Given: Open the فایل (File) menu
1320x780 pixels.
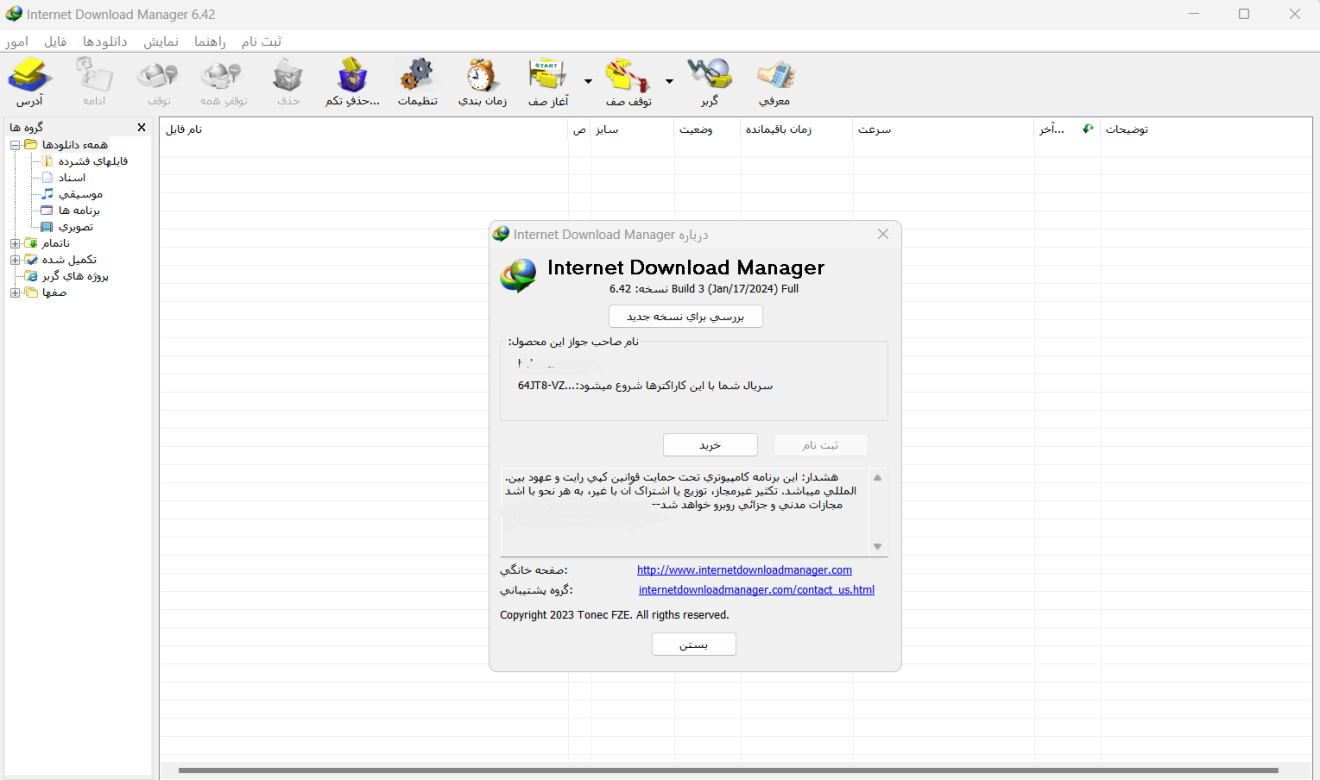Looking at the screenshot, I should 55,41.
